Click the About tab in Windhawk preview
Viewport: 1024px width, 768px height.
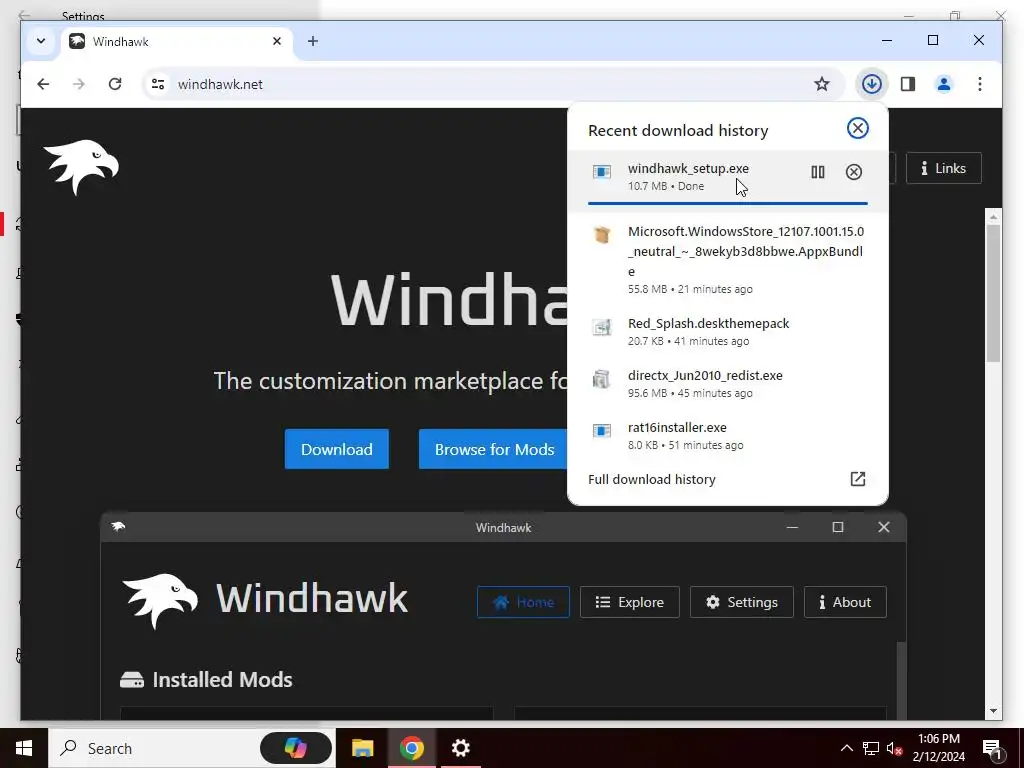(845, 602)
